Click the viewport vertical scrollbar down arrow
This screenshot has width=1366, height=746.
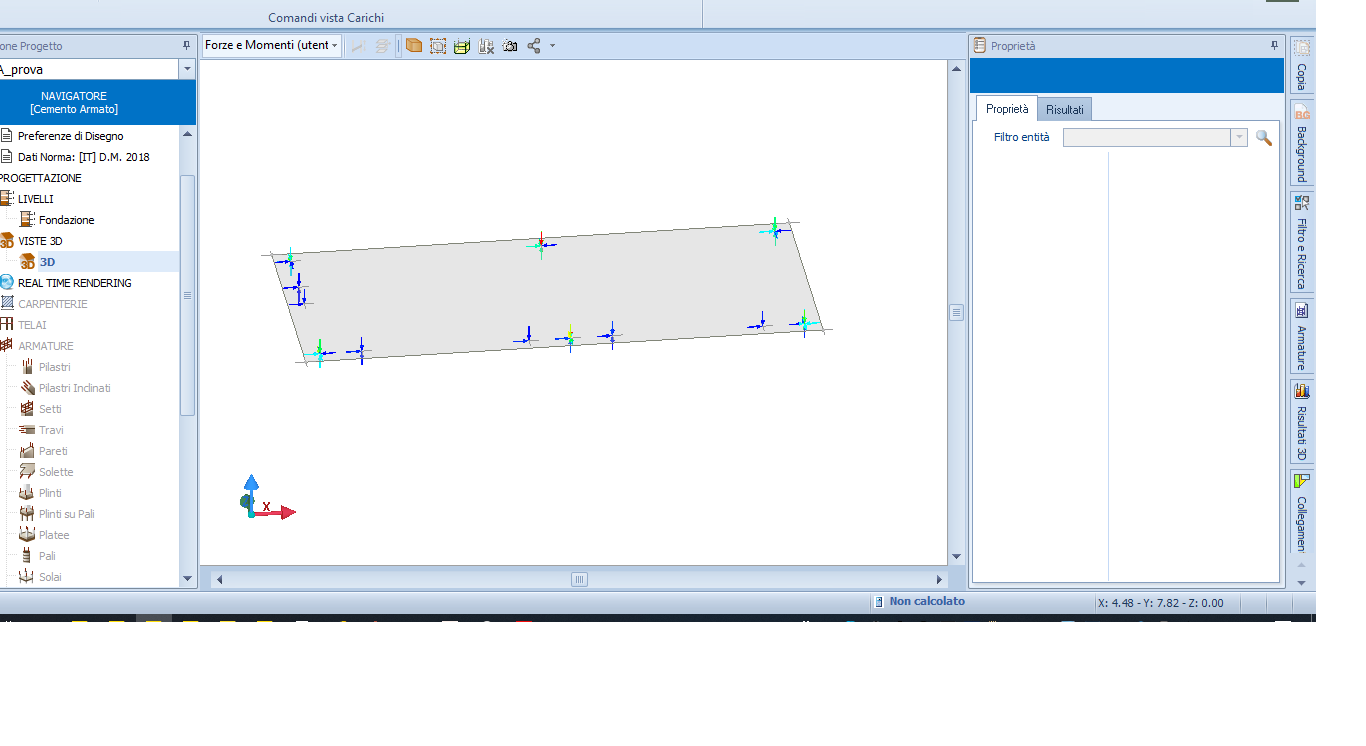(956, 557)
